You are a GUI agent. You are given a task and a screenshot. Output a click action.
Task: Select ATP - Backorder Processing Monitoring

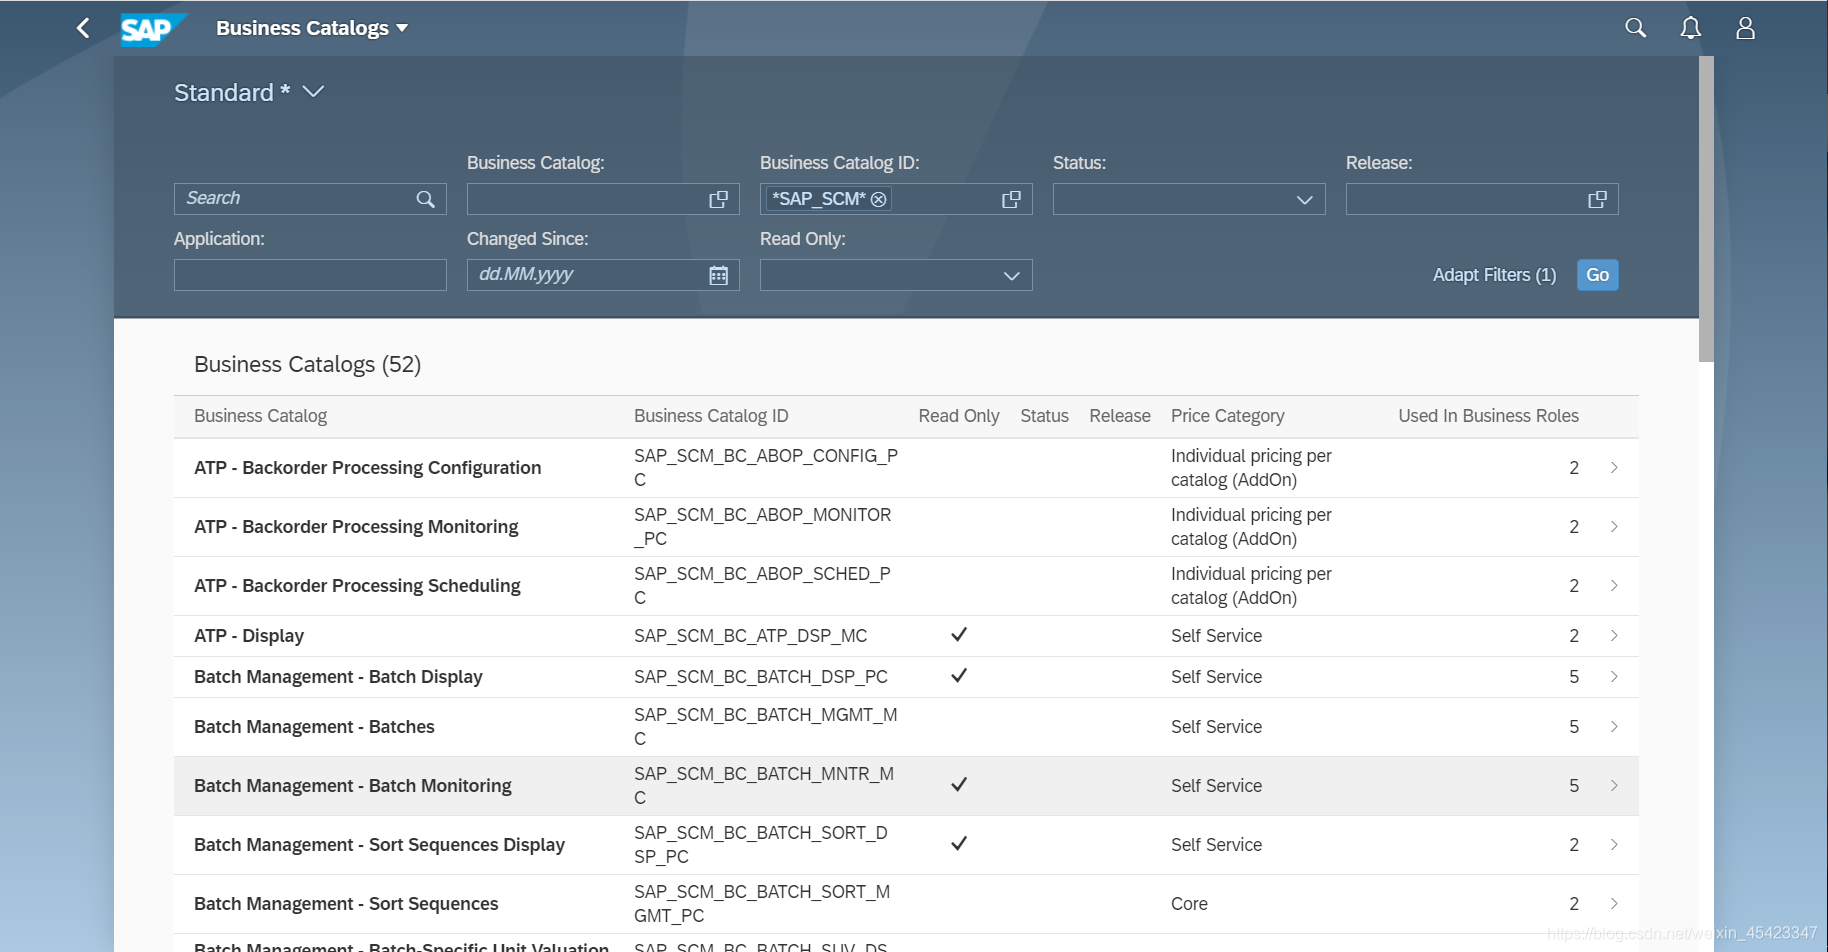(356, 527)
